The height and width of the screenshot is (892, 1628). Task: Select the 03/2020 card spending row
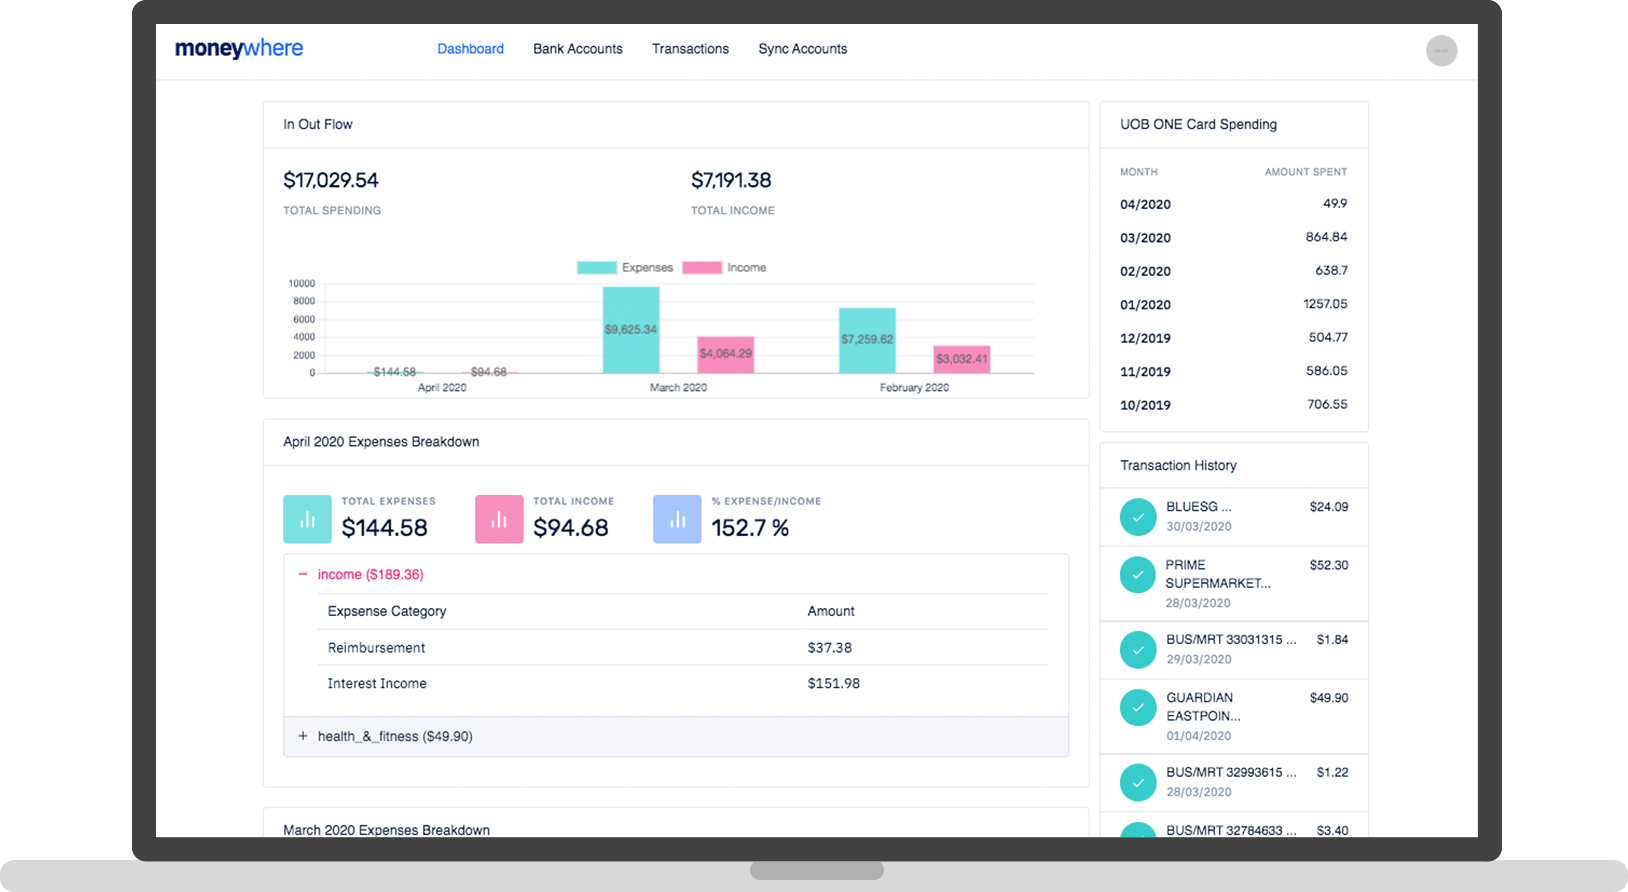pos(1234,238)
